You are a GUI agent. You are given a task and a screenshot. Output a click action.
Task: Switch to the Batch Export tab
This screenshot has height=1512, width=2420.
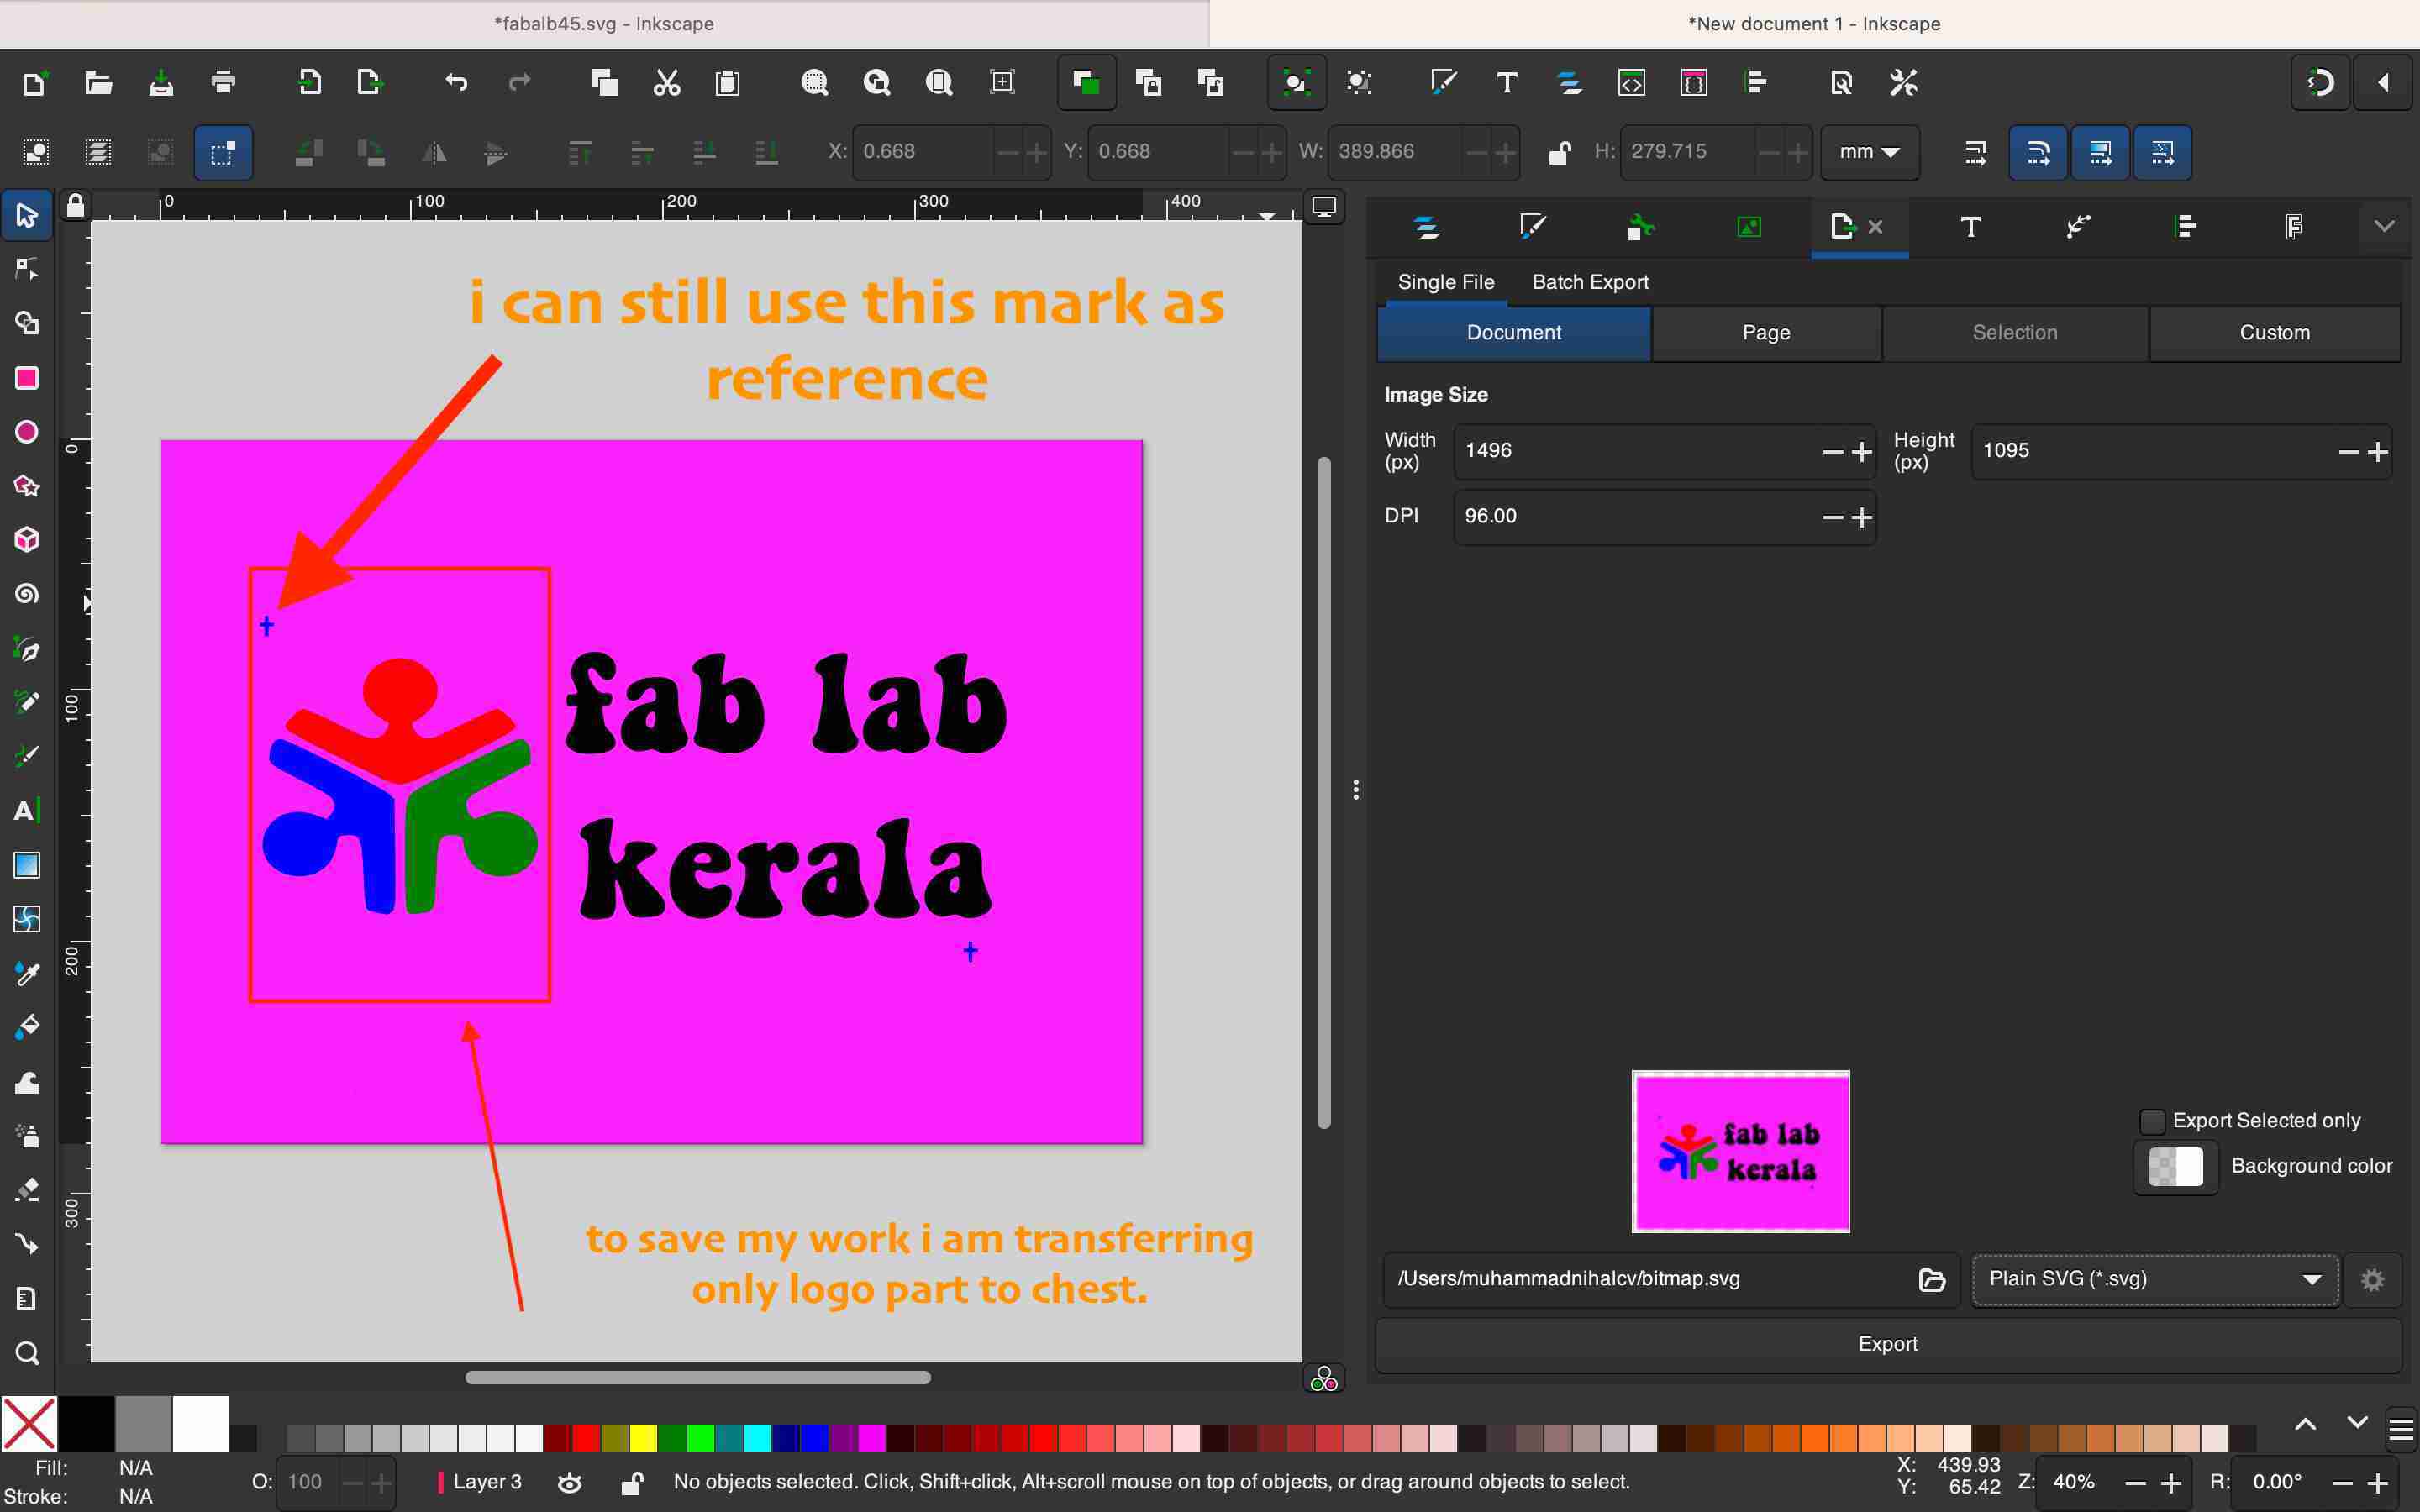(x=1590, y=282)
